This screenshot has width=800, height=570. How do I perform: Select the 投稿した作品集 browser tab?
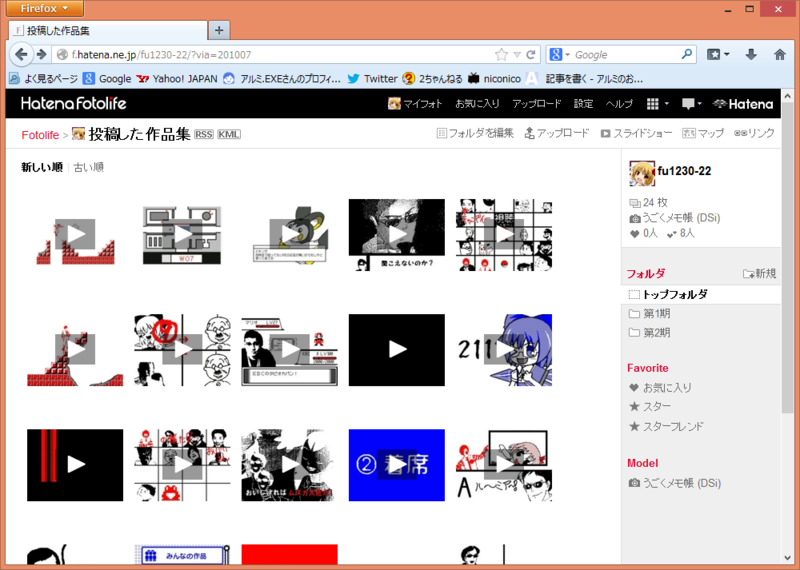coord(108,31)
